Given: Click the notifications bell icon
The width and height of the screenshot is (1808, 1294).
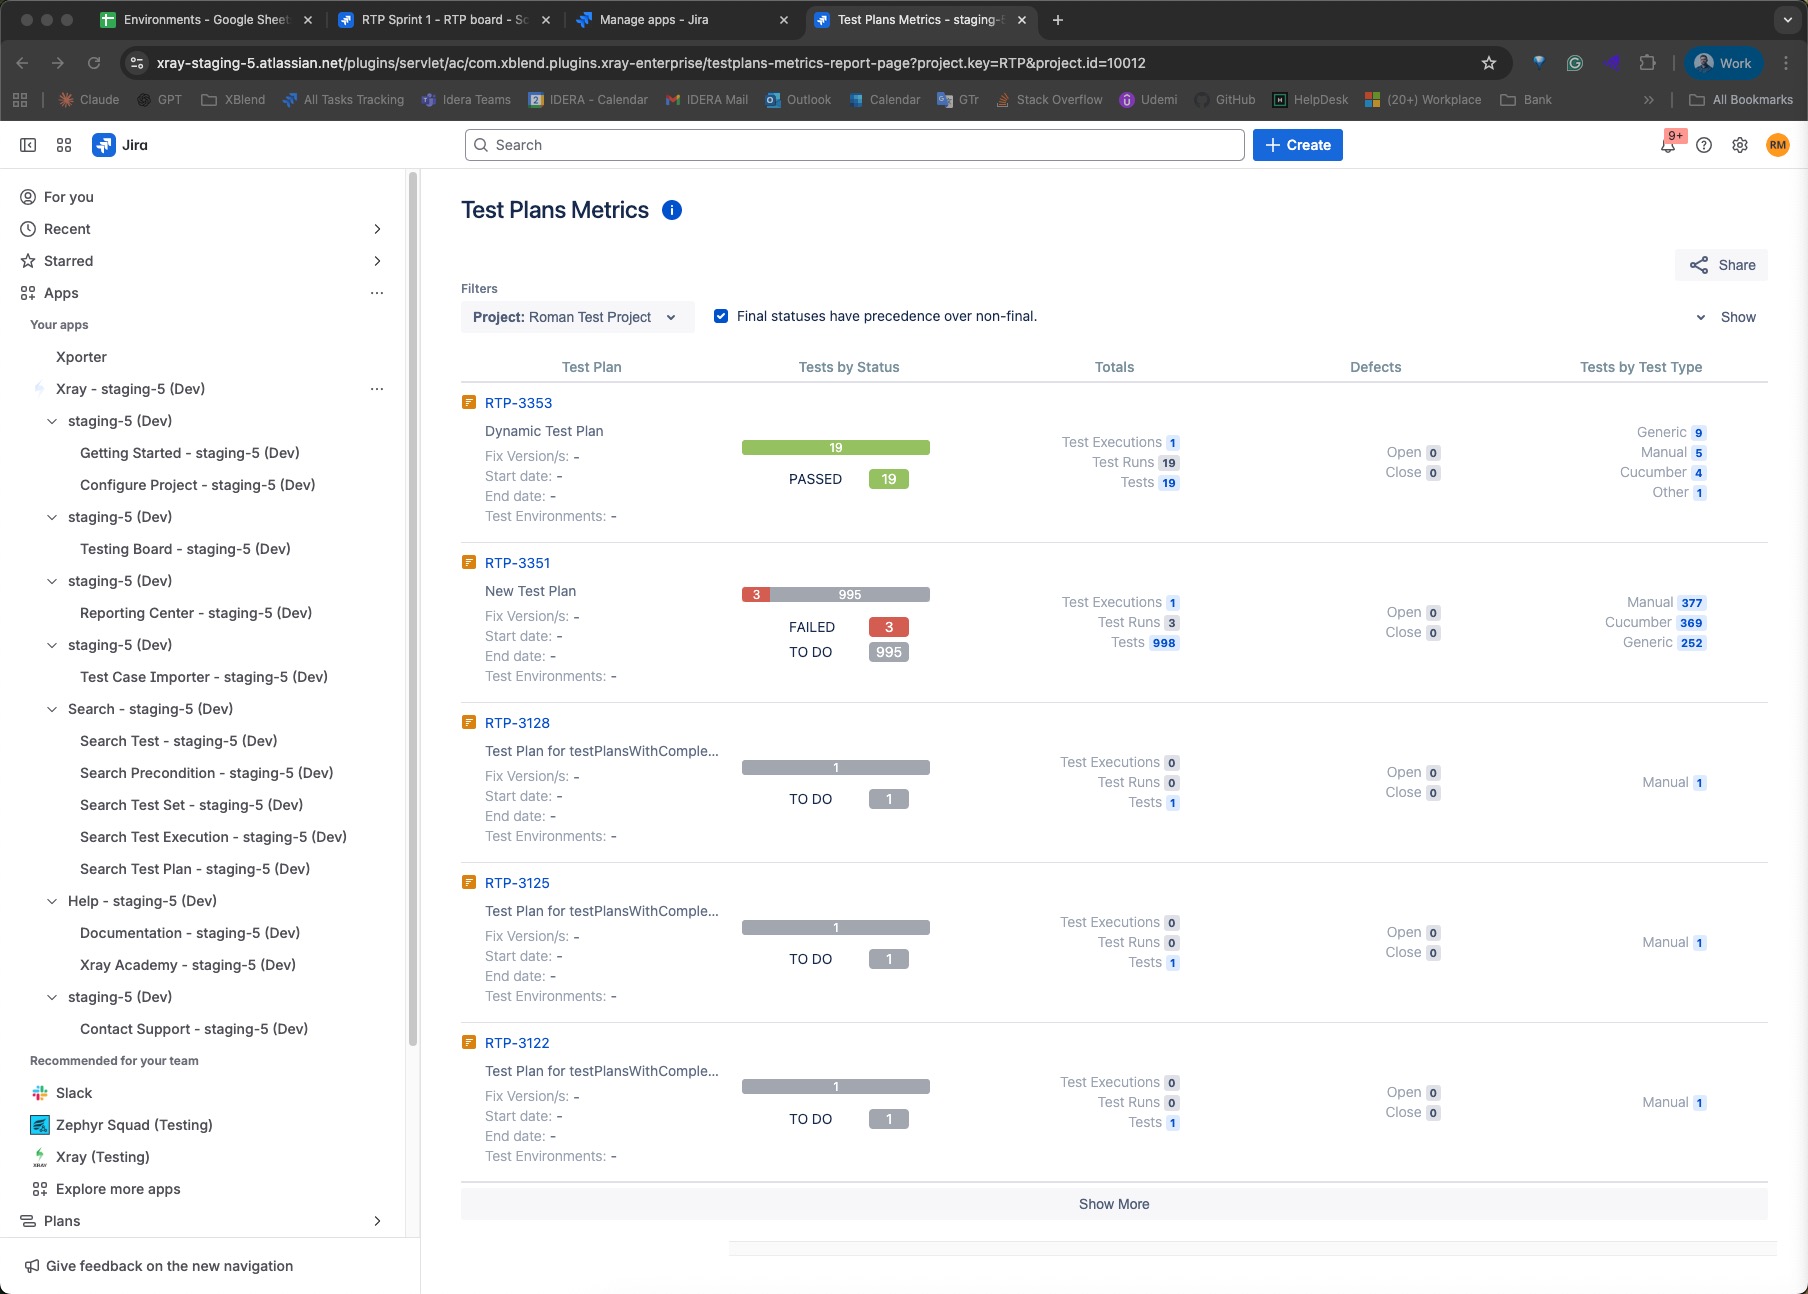Looking at the screenshot, I should point(1667,146).
